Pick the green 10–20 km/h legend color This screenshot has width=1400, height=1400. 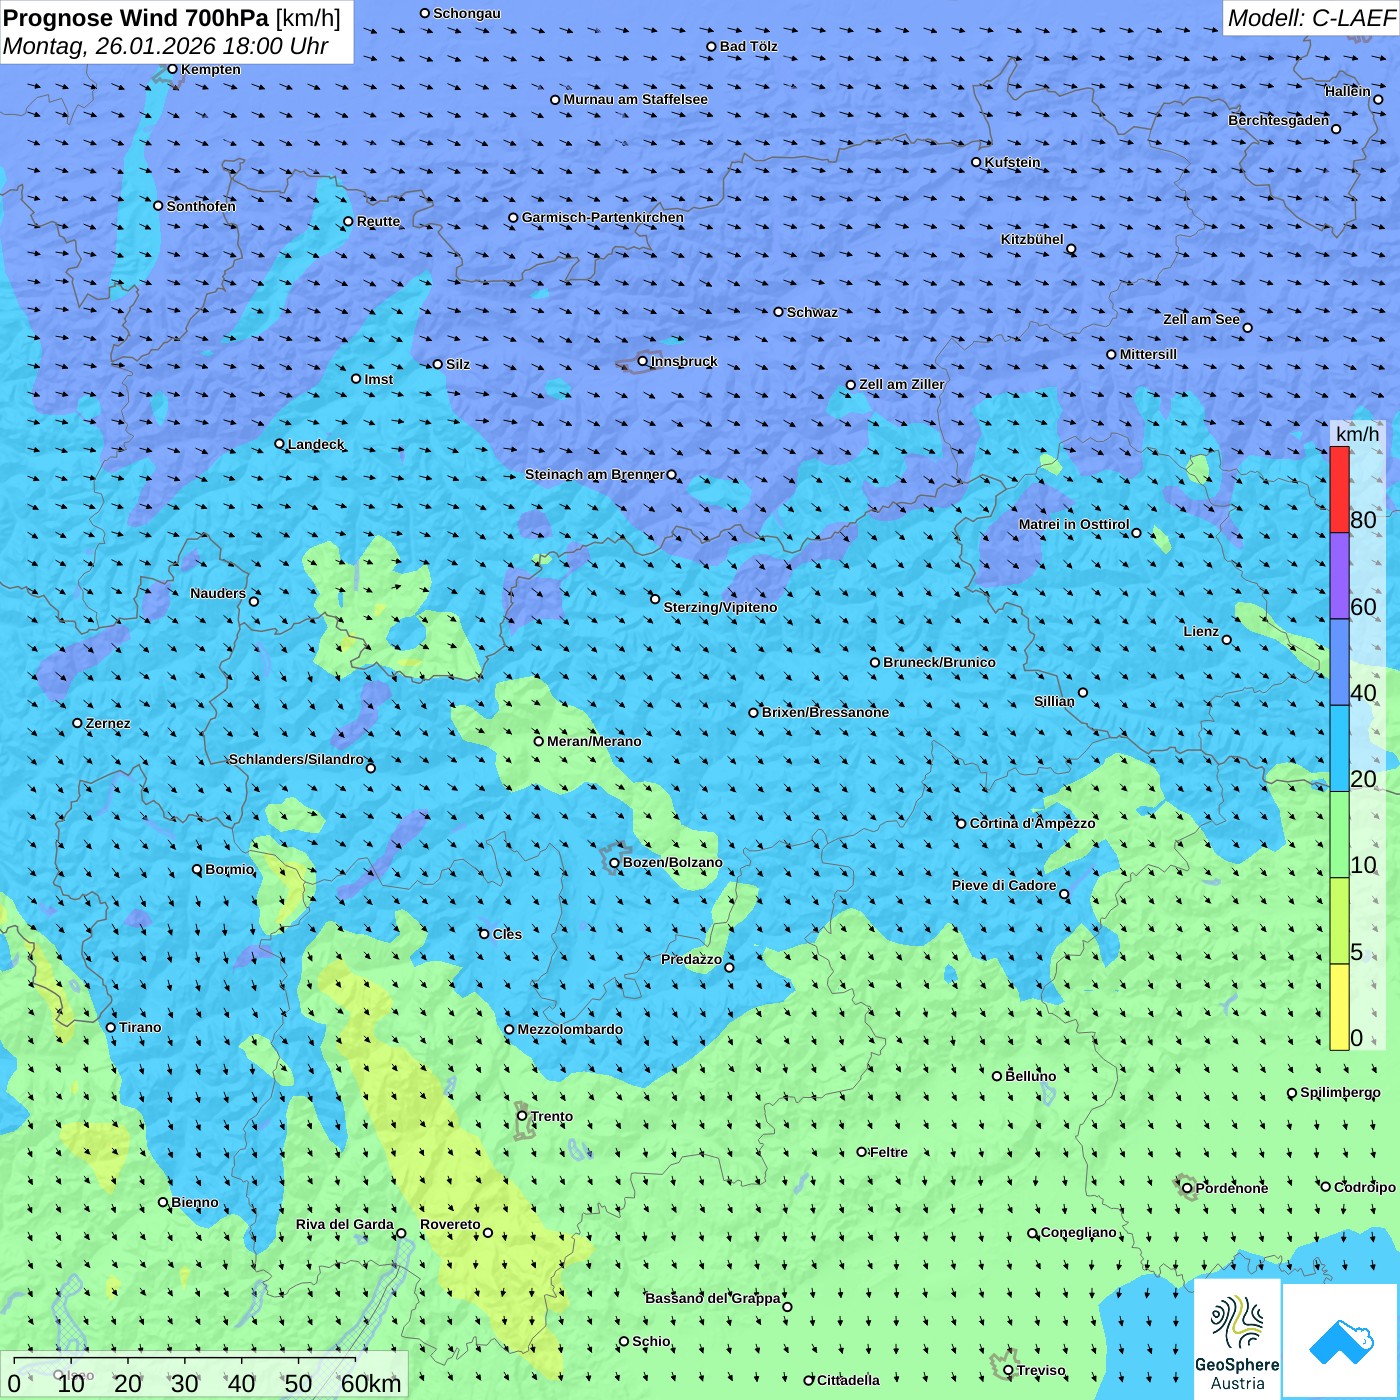(1339, 835)
